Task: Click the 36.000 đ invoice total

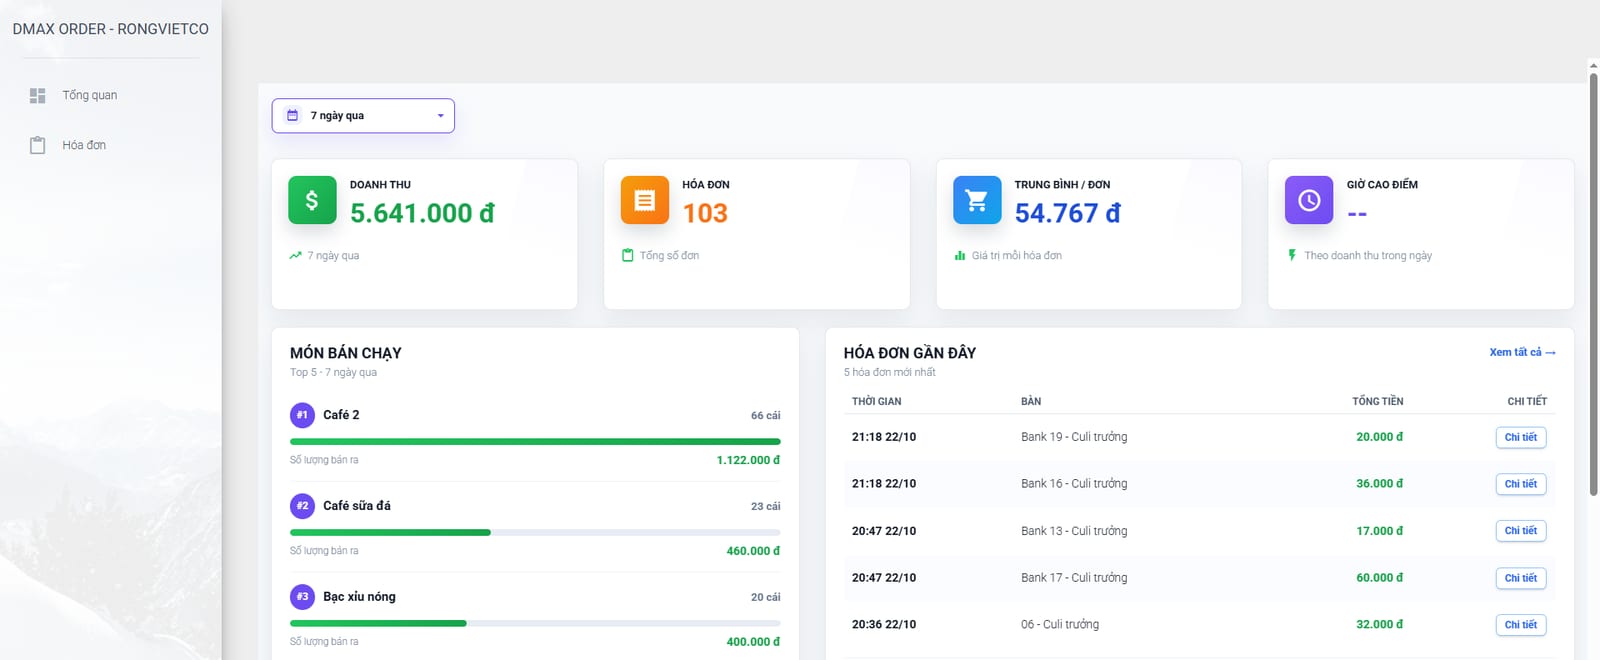Action: pos(1380,484)
